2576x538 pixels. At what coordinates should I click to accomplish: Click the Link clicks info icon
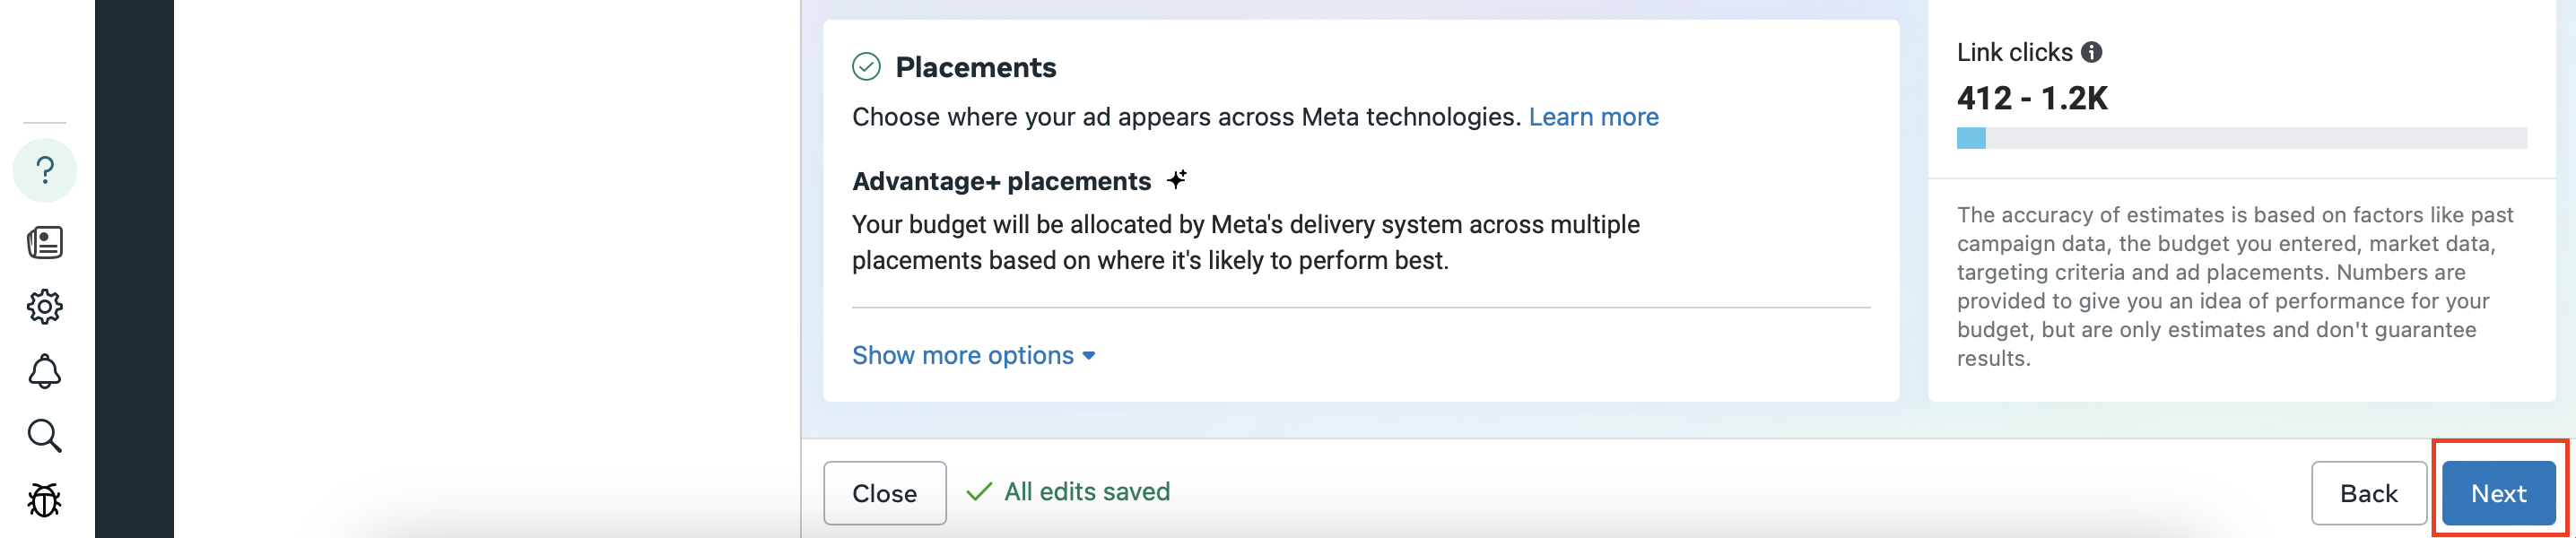(x=2091, y=52)
